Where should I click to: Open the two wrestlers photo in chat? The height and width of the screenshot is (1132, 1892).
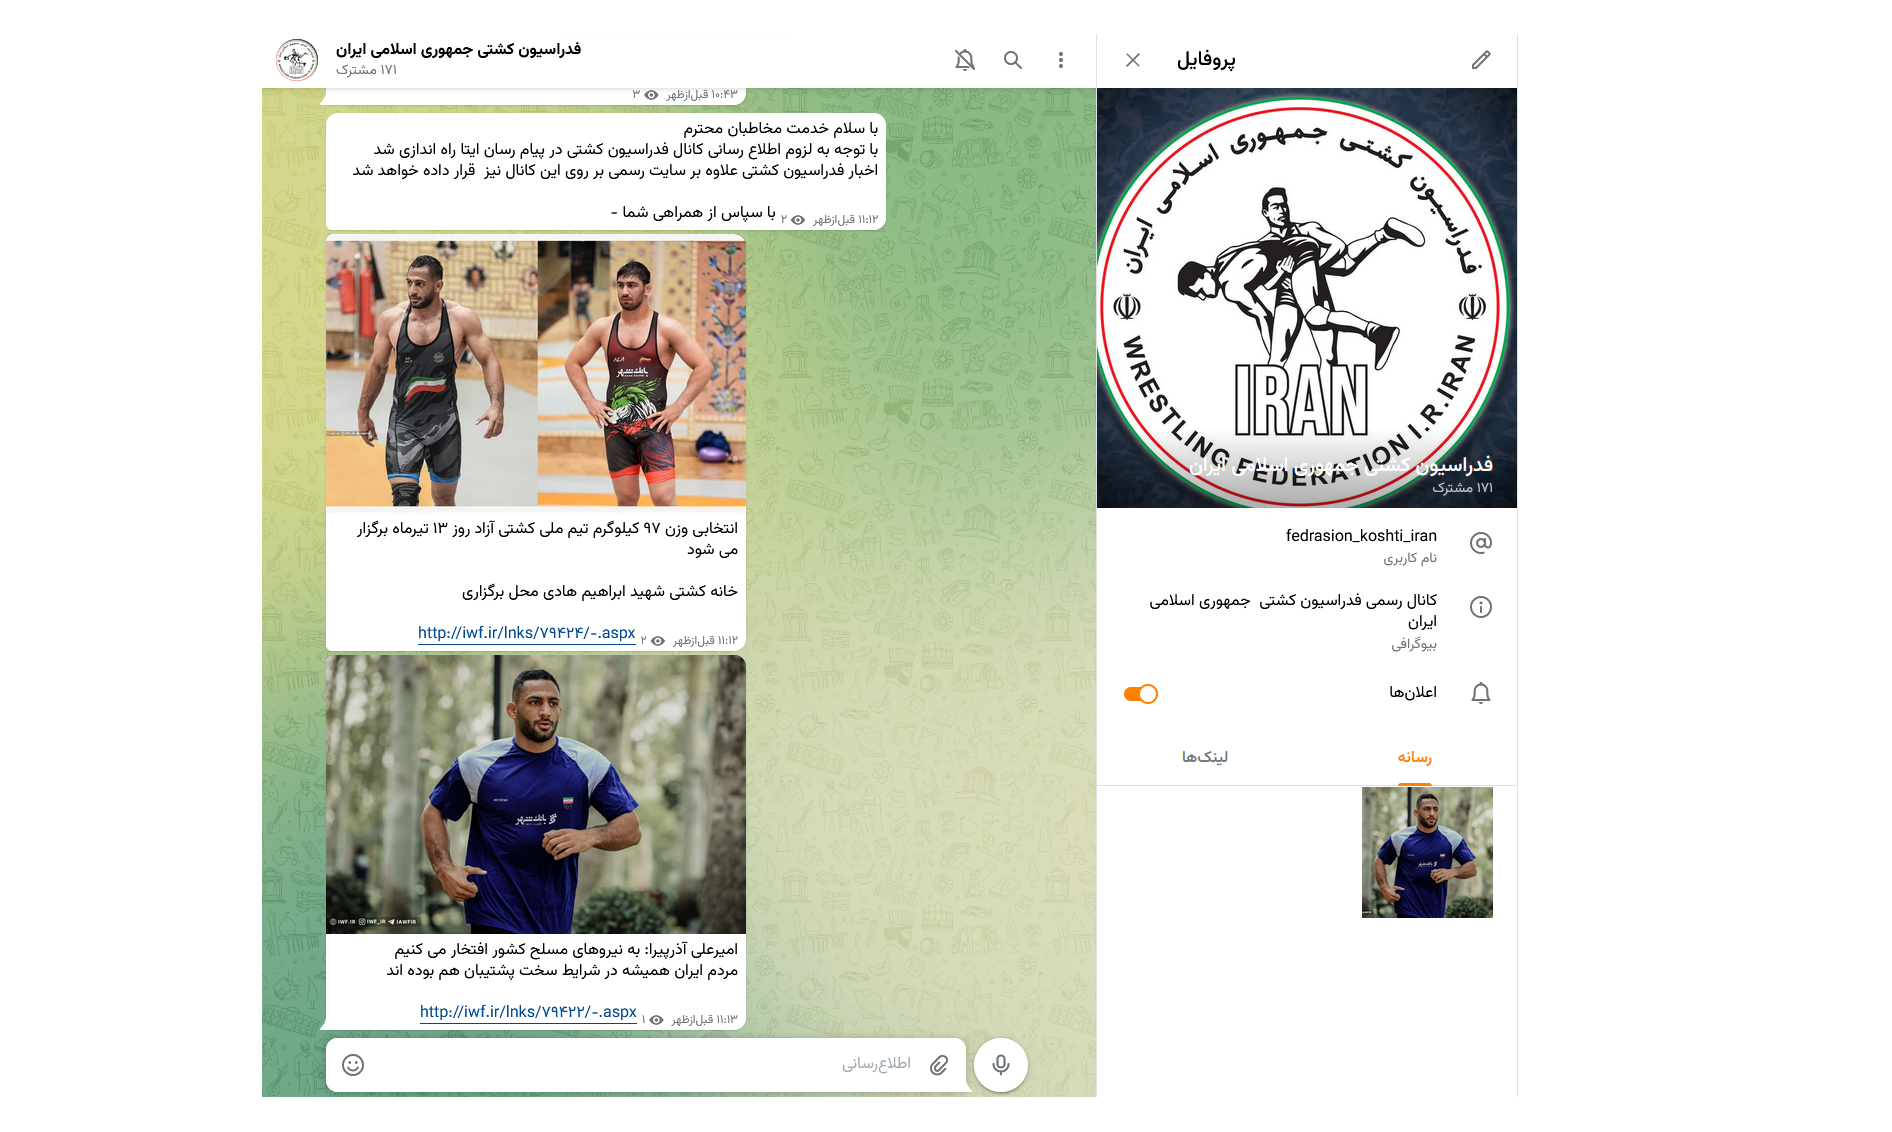tap(536, 373)
